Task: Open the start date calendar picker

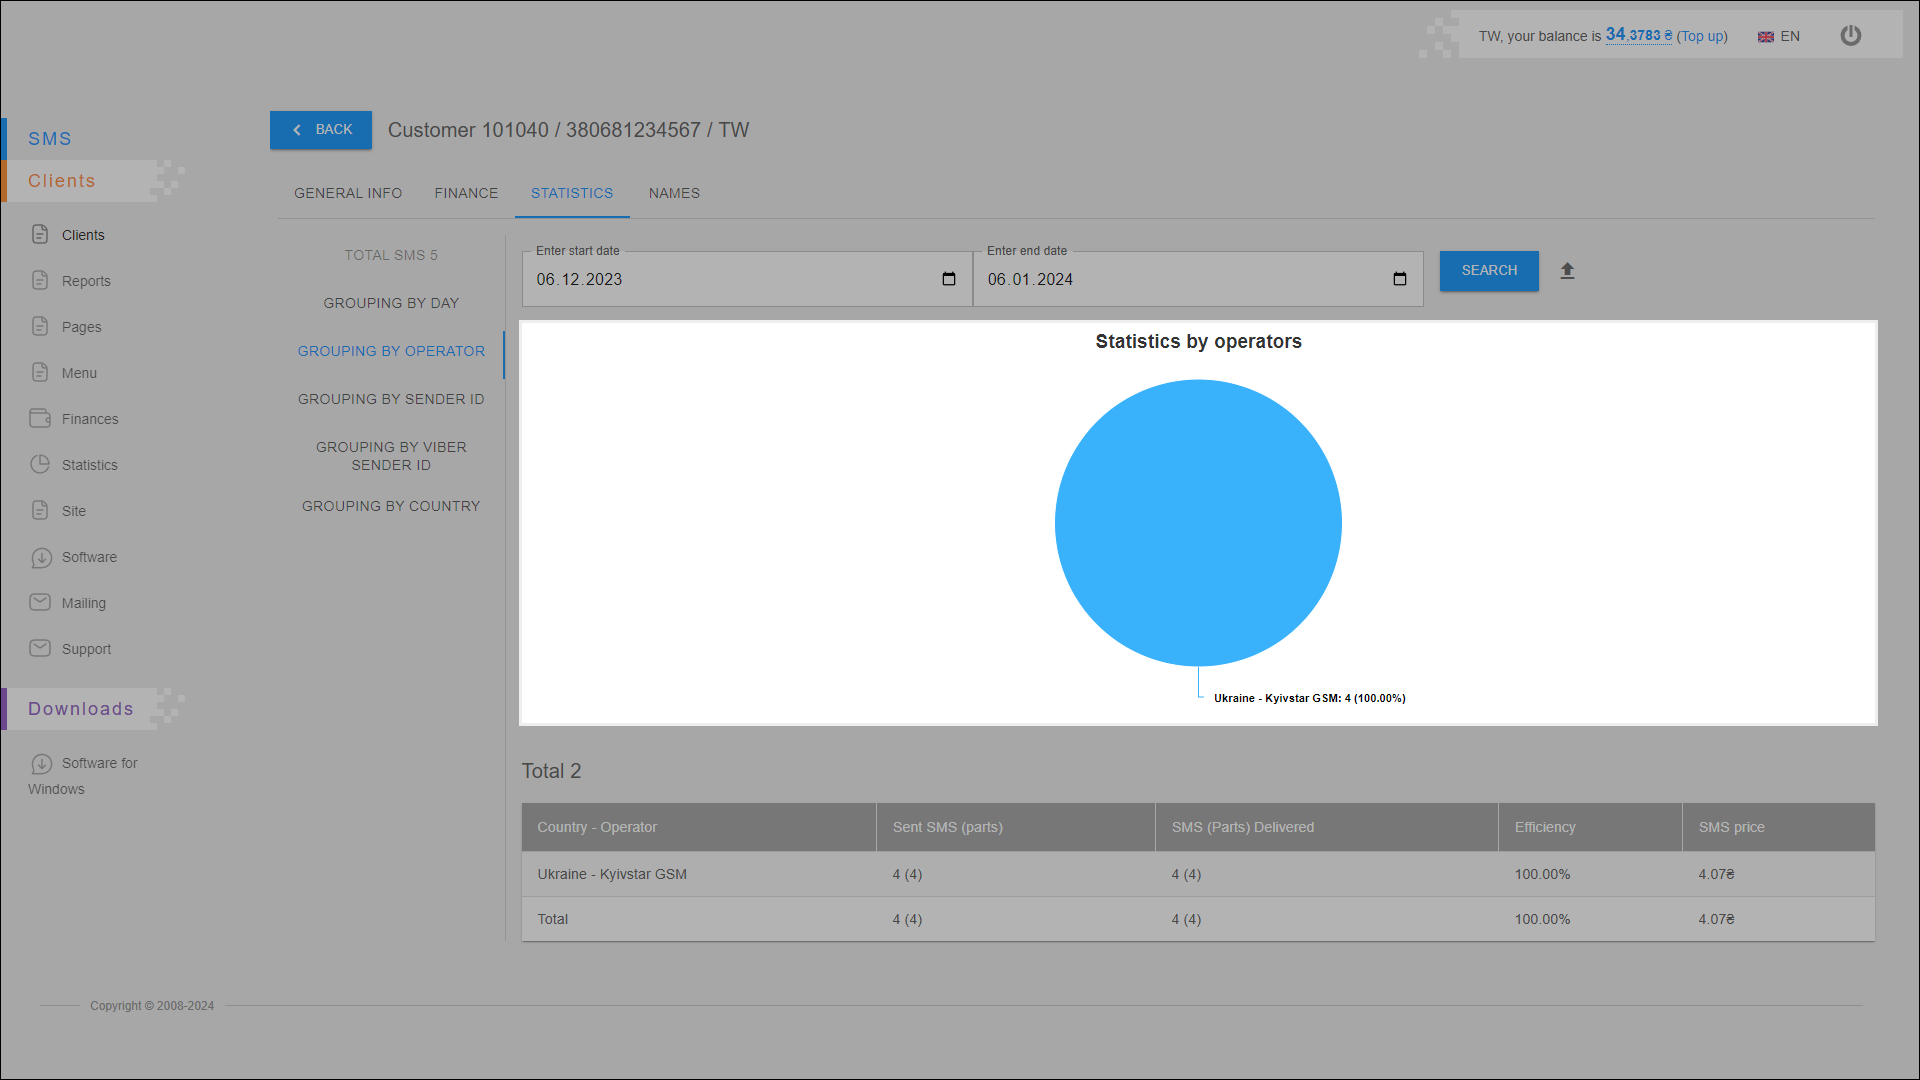Action: click(948, 279)
